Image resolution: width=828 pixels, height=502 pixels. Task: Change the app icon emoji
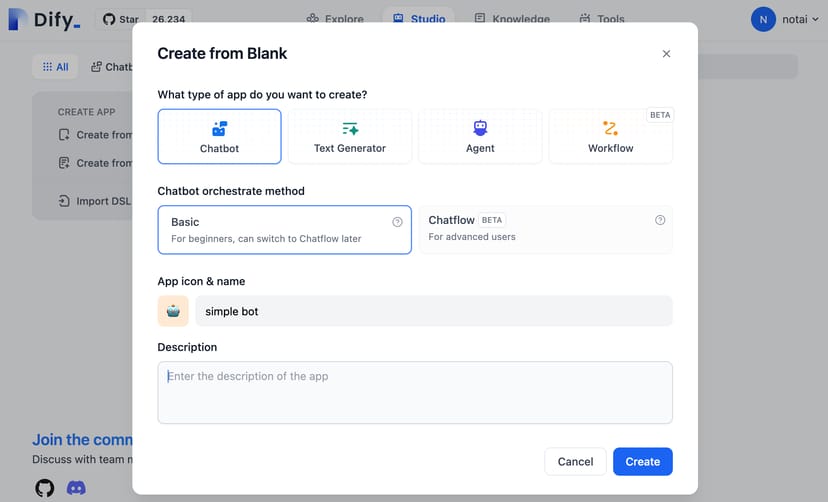[174, 311]
